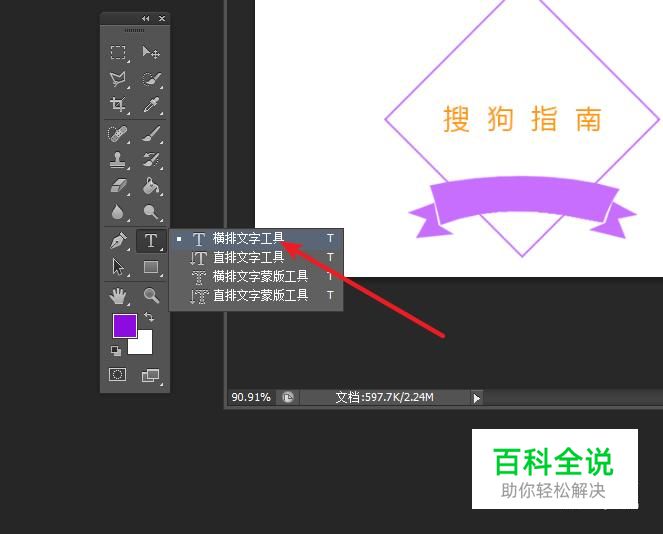Click the toolbox grip handle
663x534 pixels.
[134, 30]
